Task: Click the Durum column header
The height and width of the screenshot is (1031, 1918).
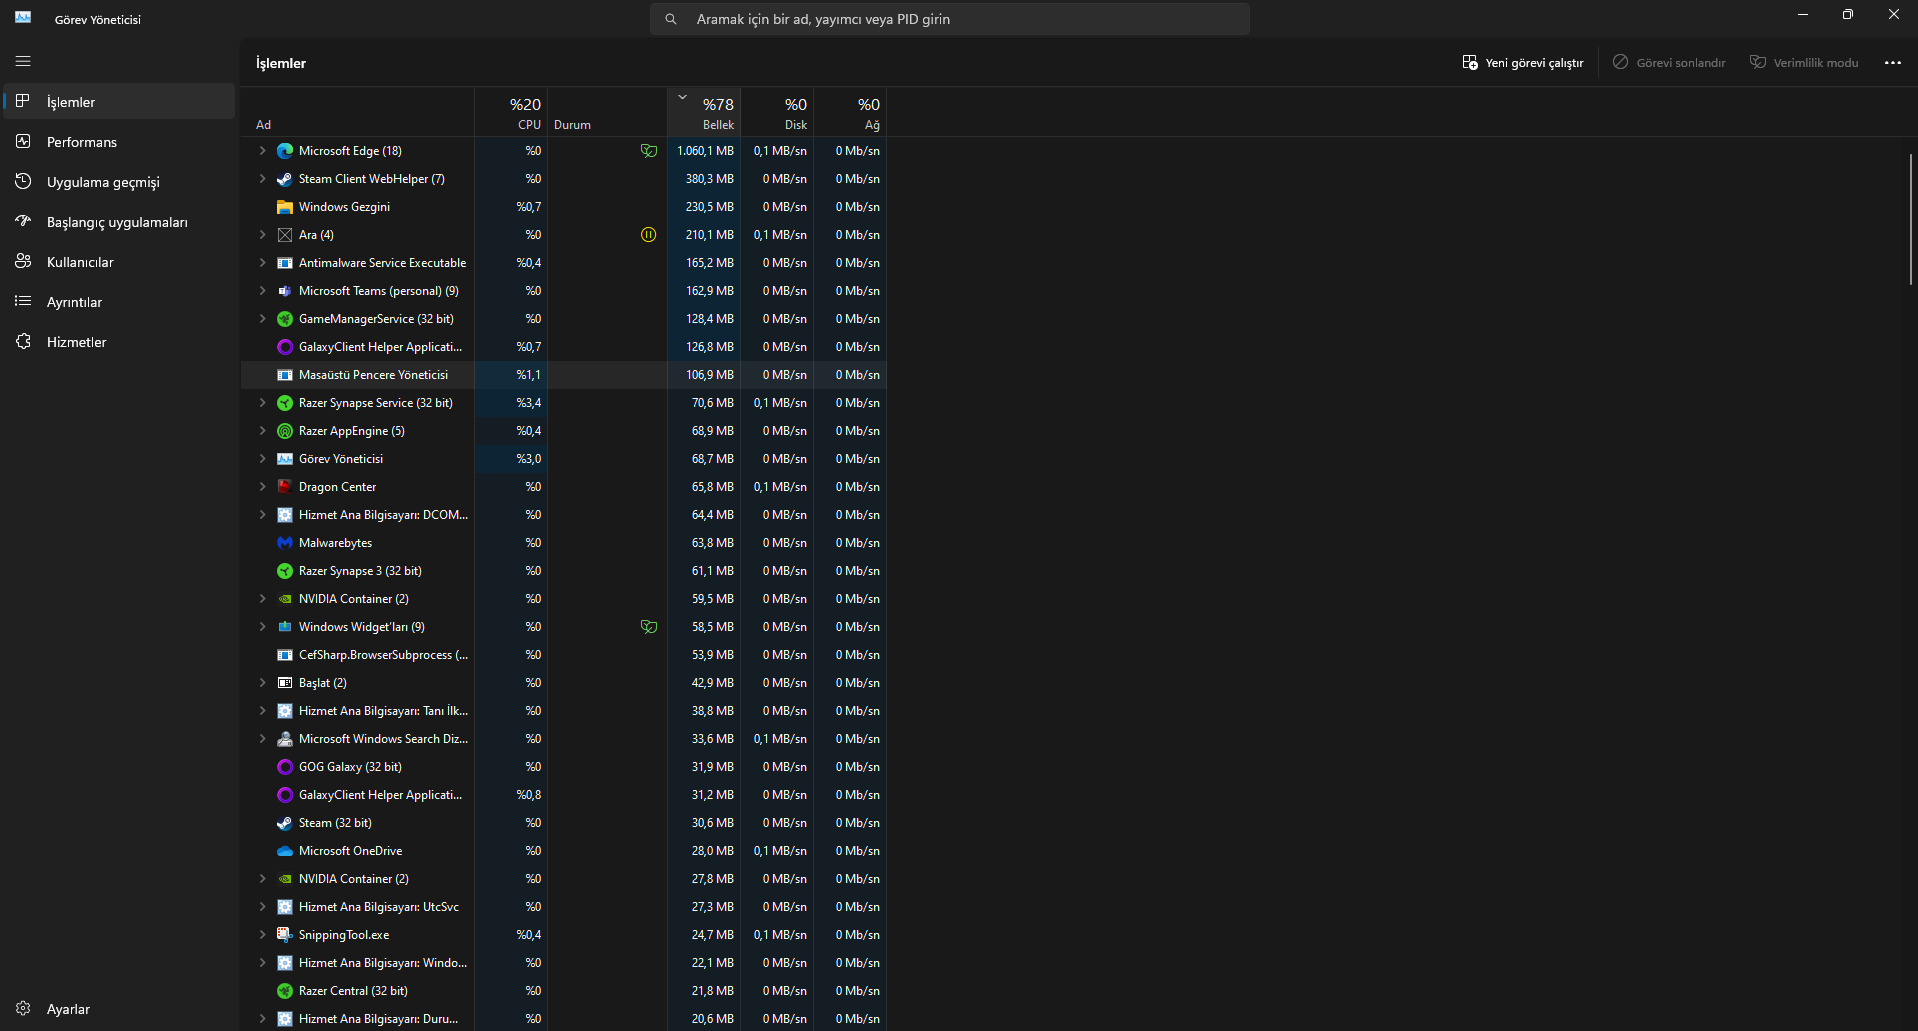Action: [x=607, y=113]
